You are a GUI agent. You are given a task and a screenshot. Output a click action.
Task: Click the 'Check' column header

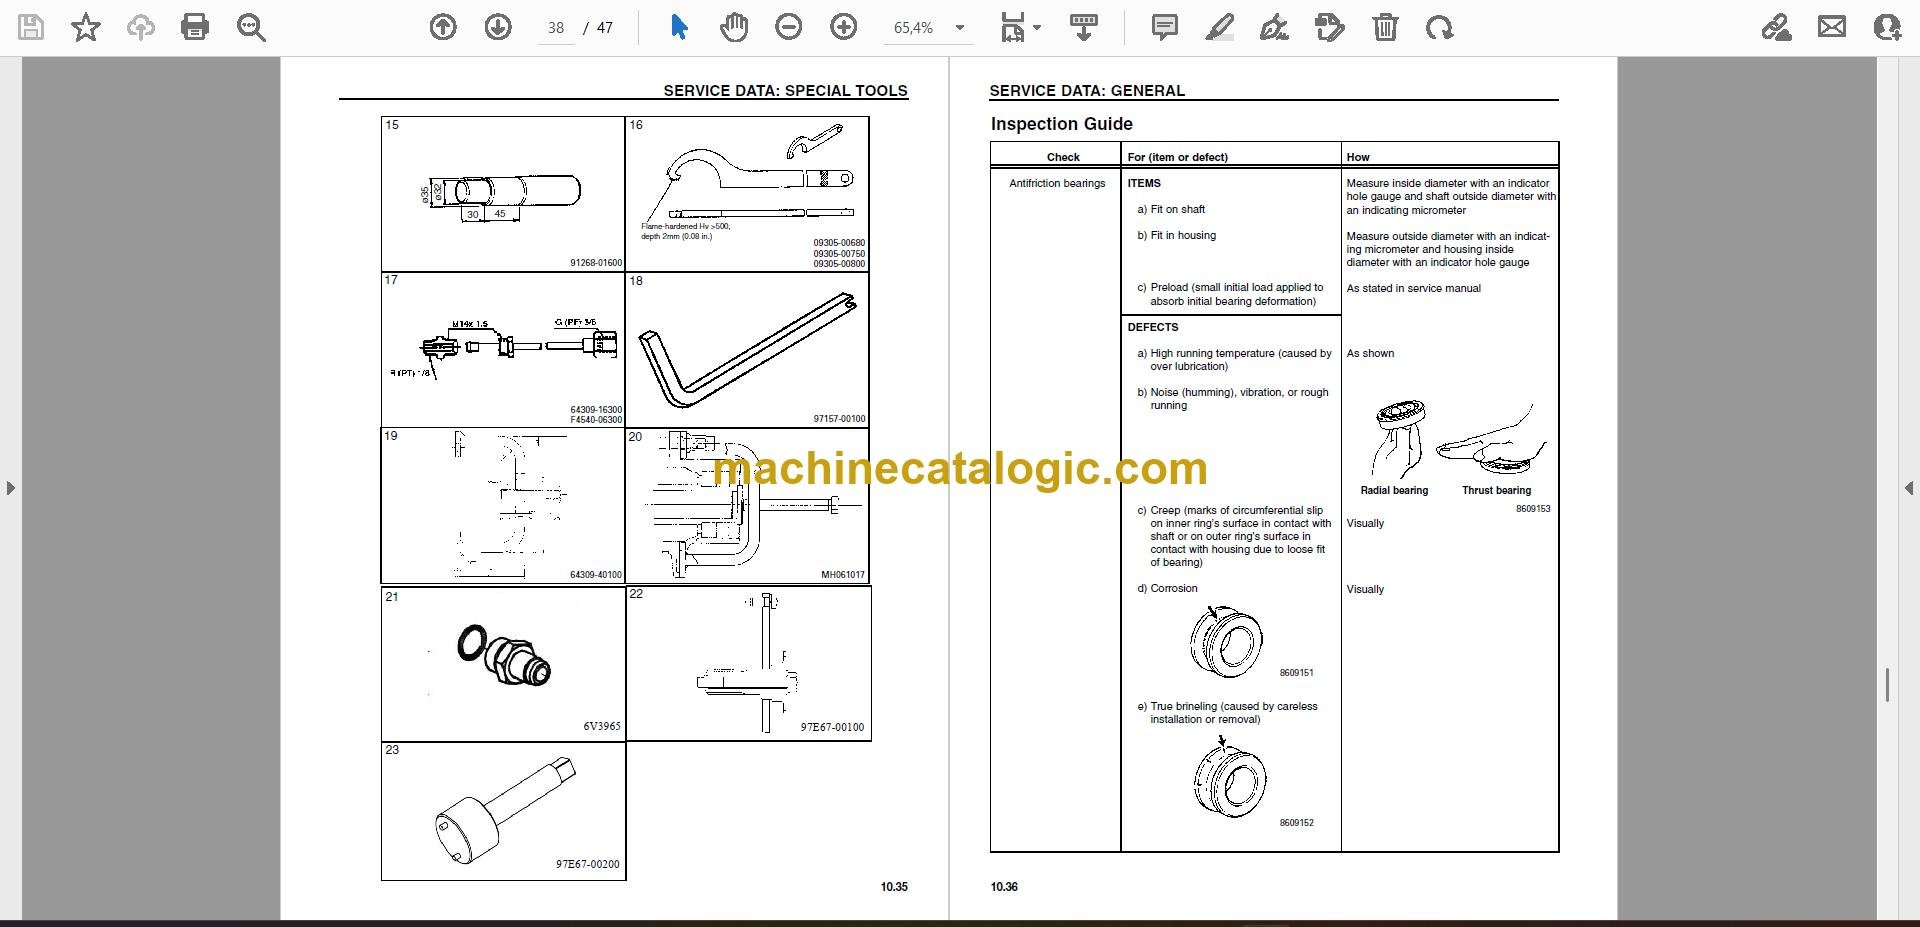[x=1063, y=157]
